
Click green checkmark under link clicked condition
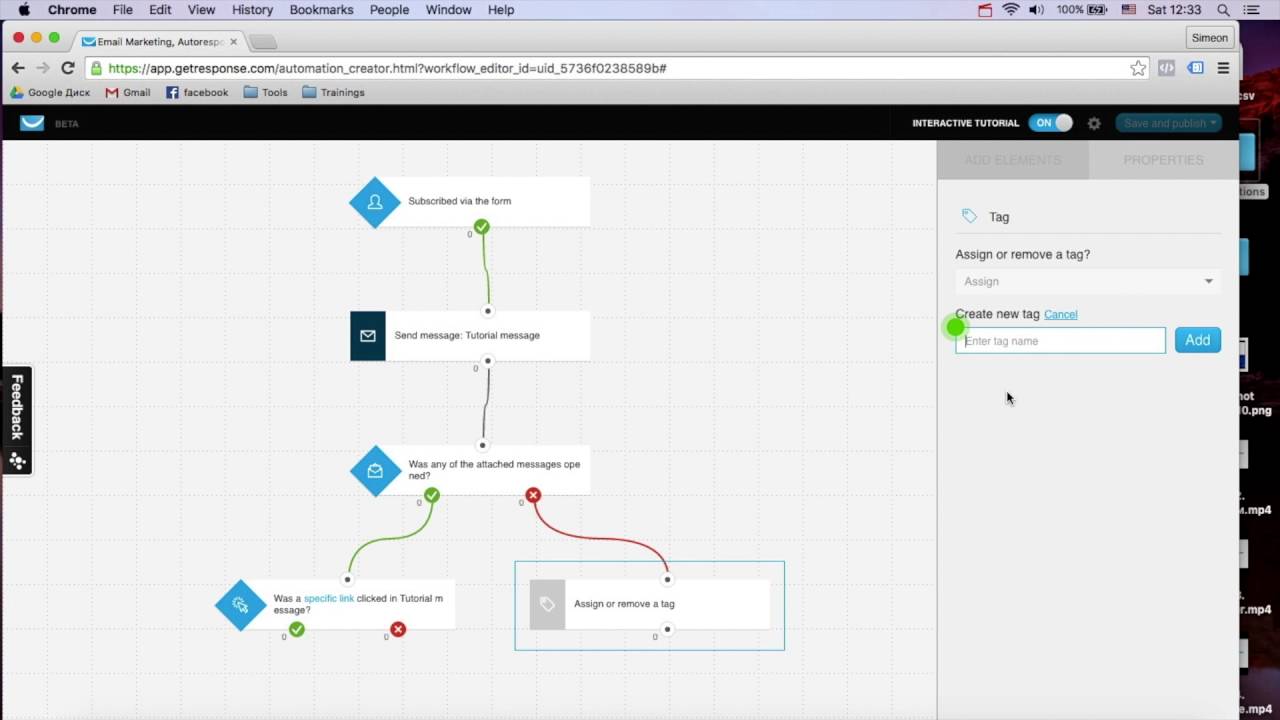click(x=297, y=629)
